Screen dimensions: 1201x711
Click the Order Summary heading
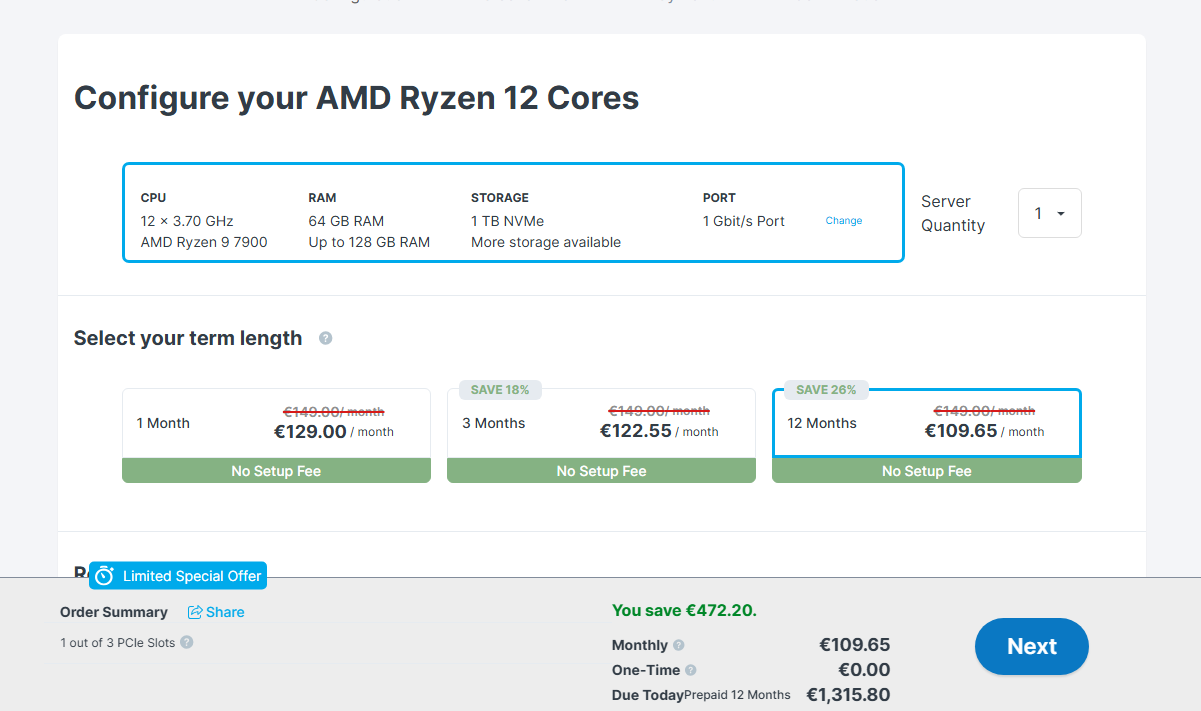(114, 612)
